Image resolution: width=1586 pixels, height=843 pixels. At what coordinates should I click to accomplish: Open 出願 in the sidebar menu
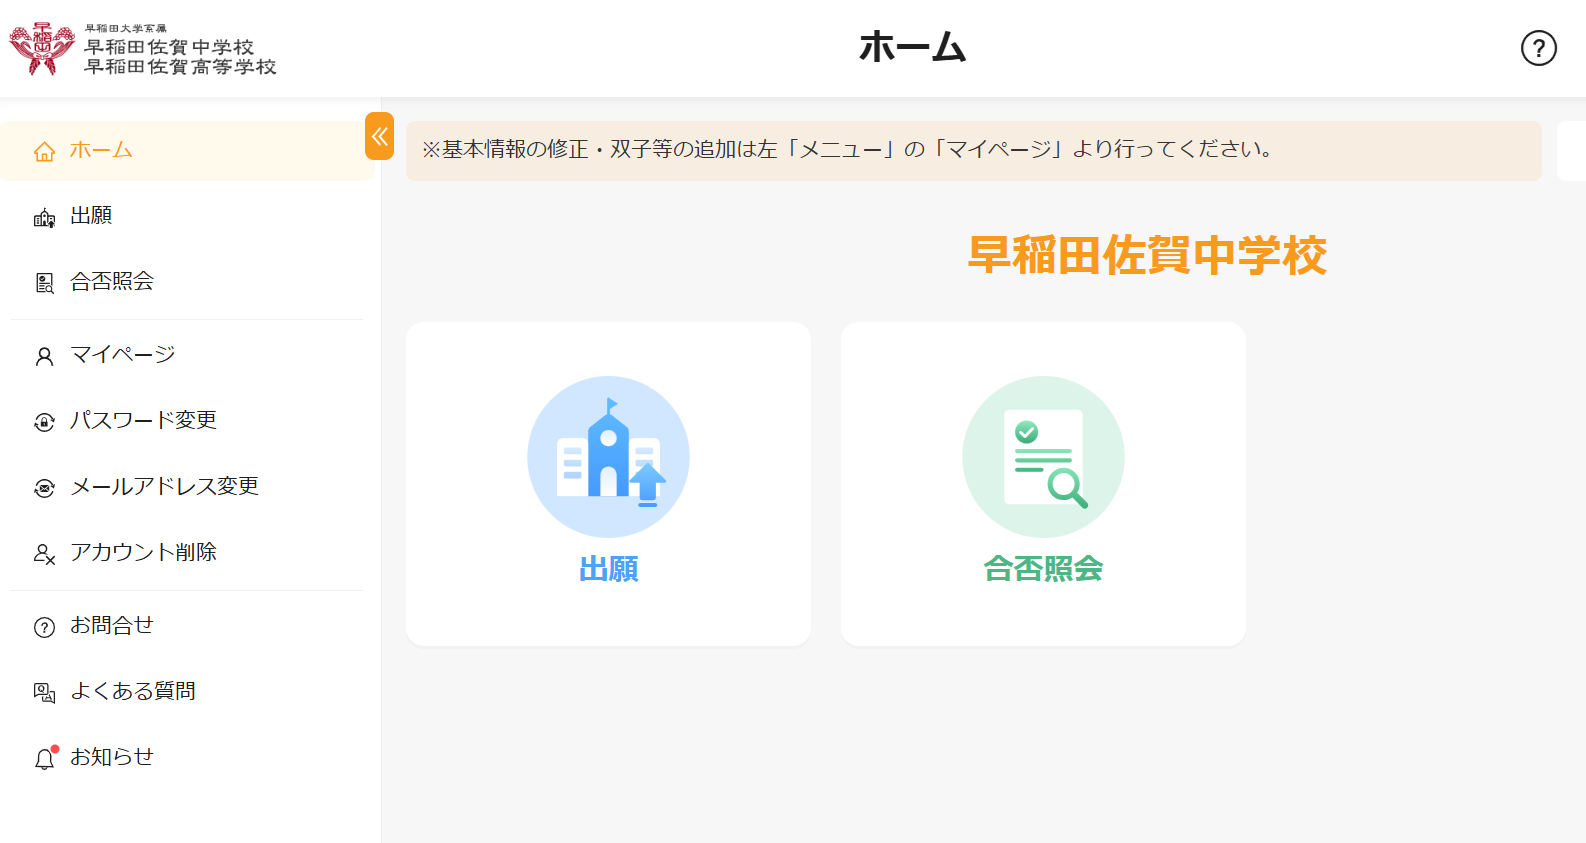(91, 216)
